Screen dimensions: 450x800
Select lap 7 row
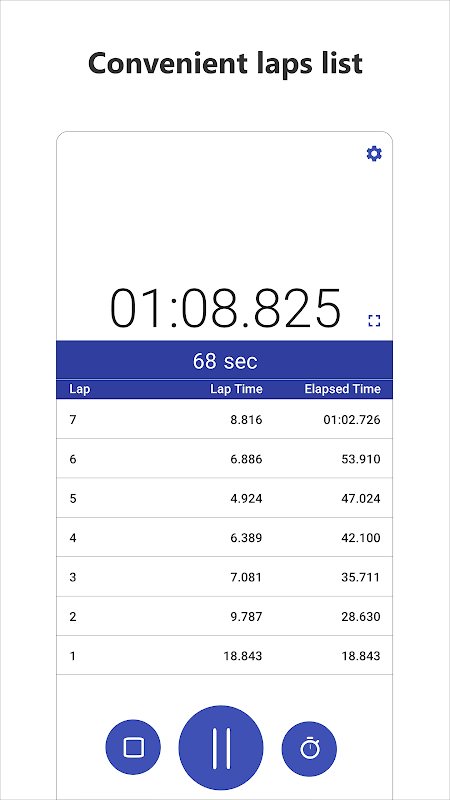click(224, 419)
